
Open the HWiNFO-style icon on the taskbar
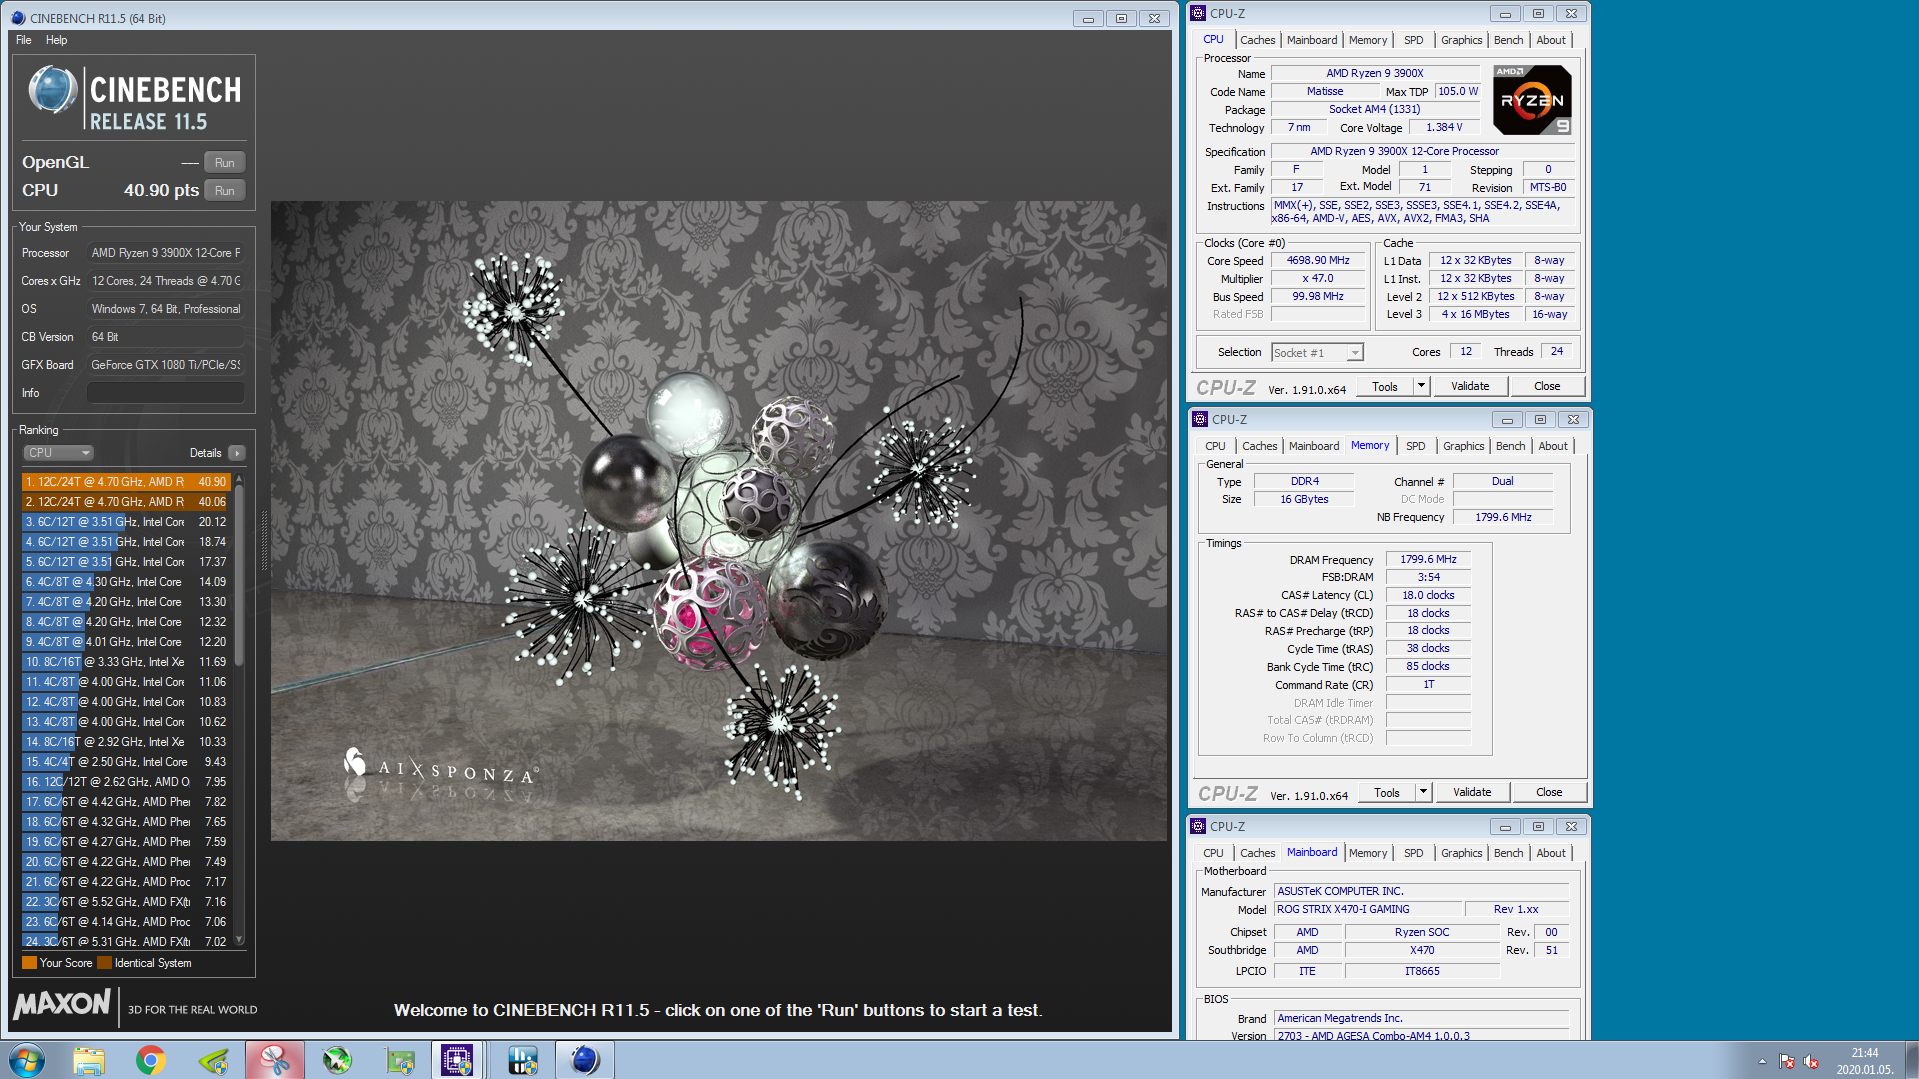click(x=523, y=1060)
